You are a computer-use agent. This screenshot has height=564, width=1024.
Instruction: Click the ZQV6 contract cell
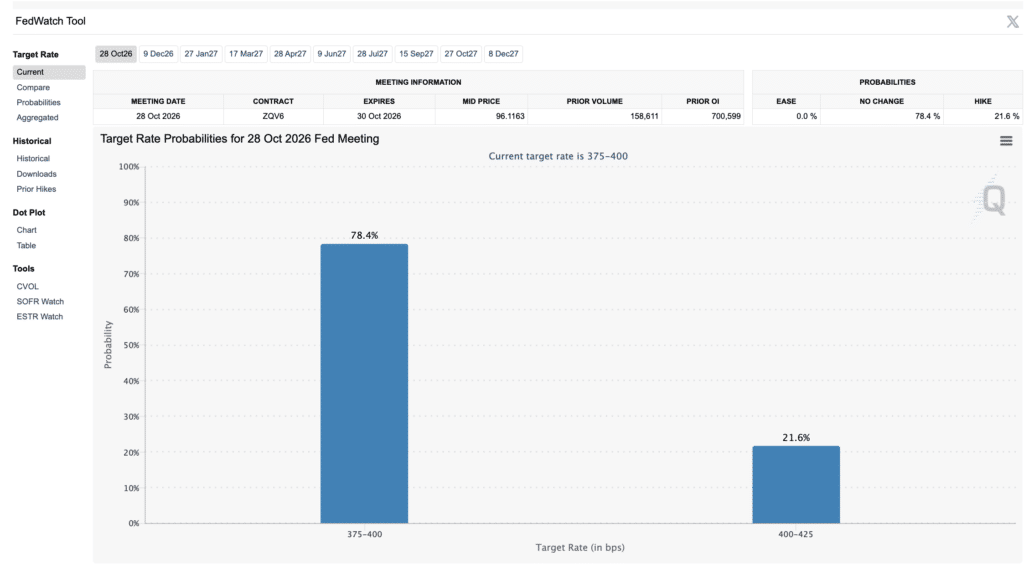pos(273,116)
